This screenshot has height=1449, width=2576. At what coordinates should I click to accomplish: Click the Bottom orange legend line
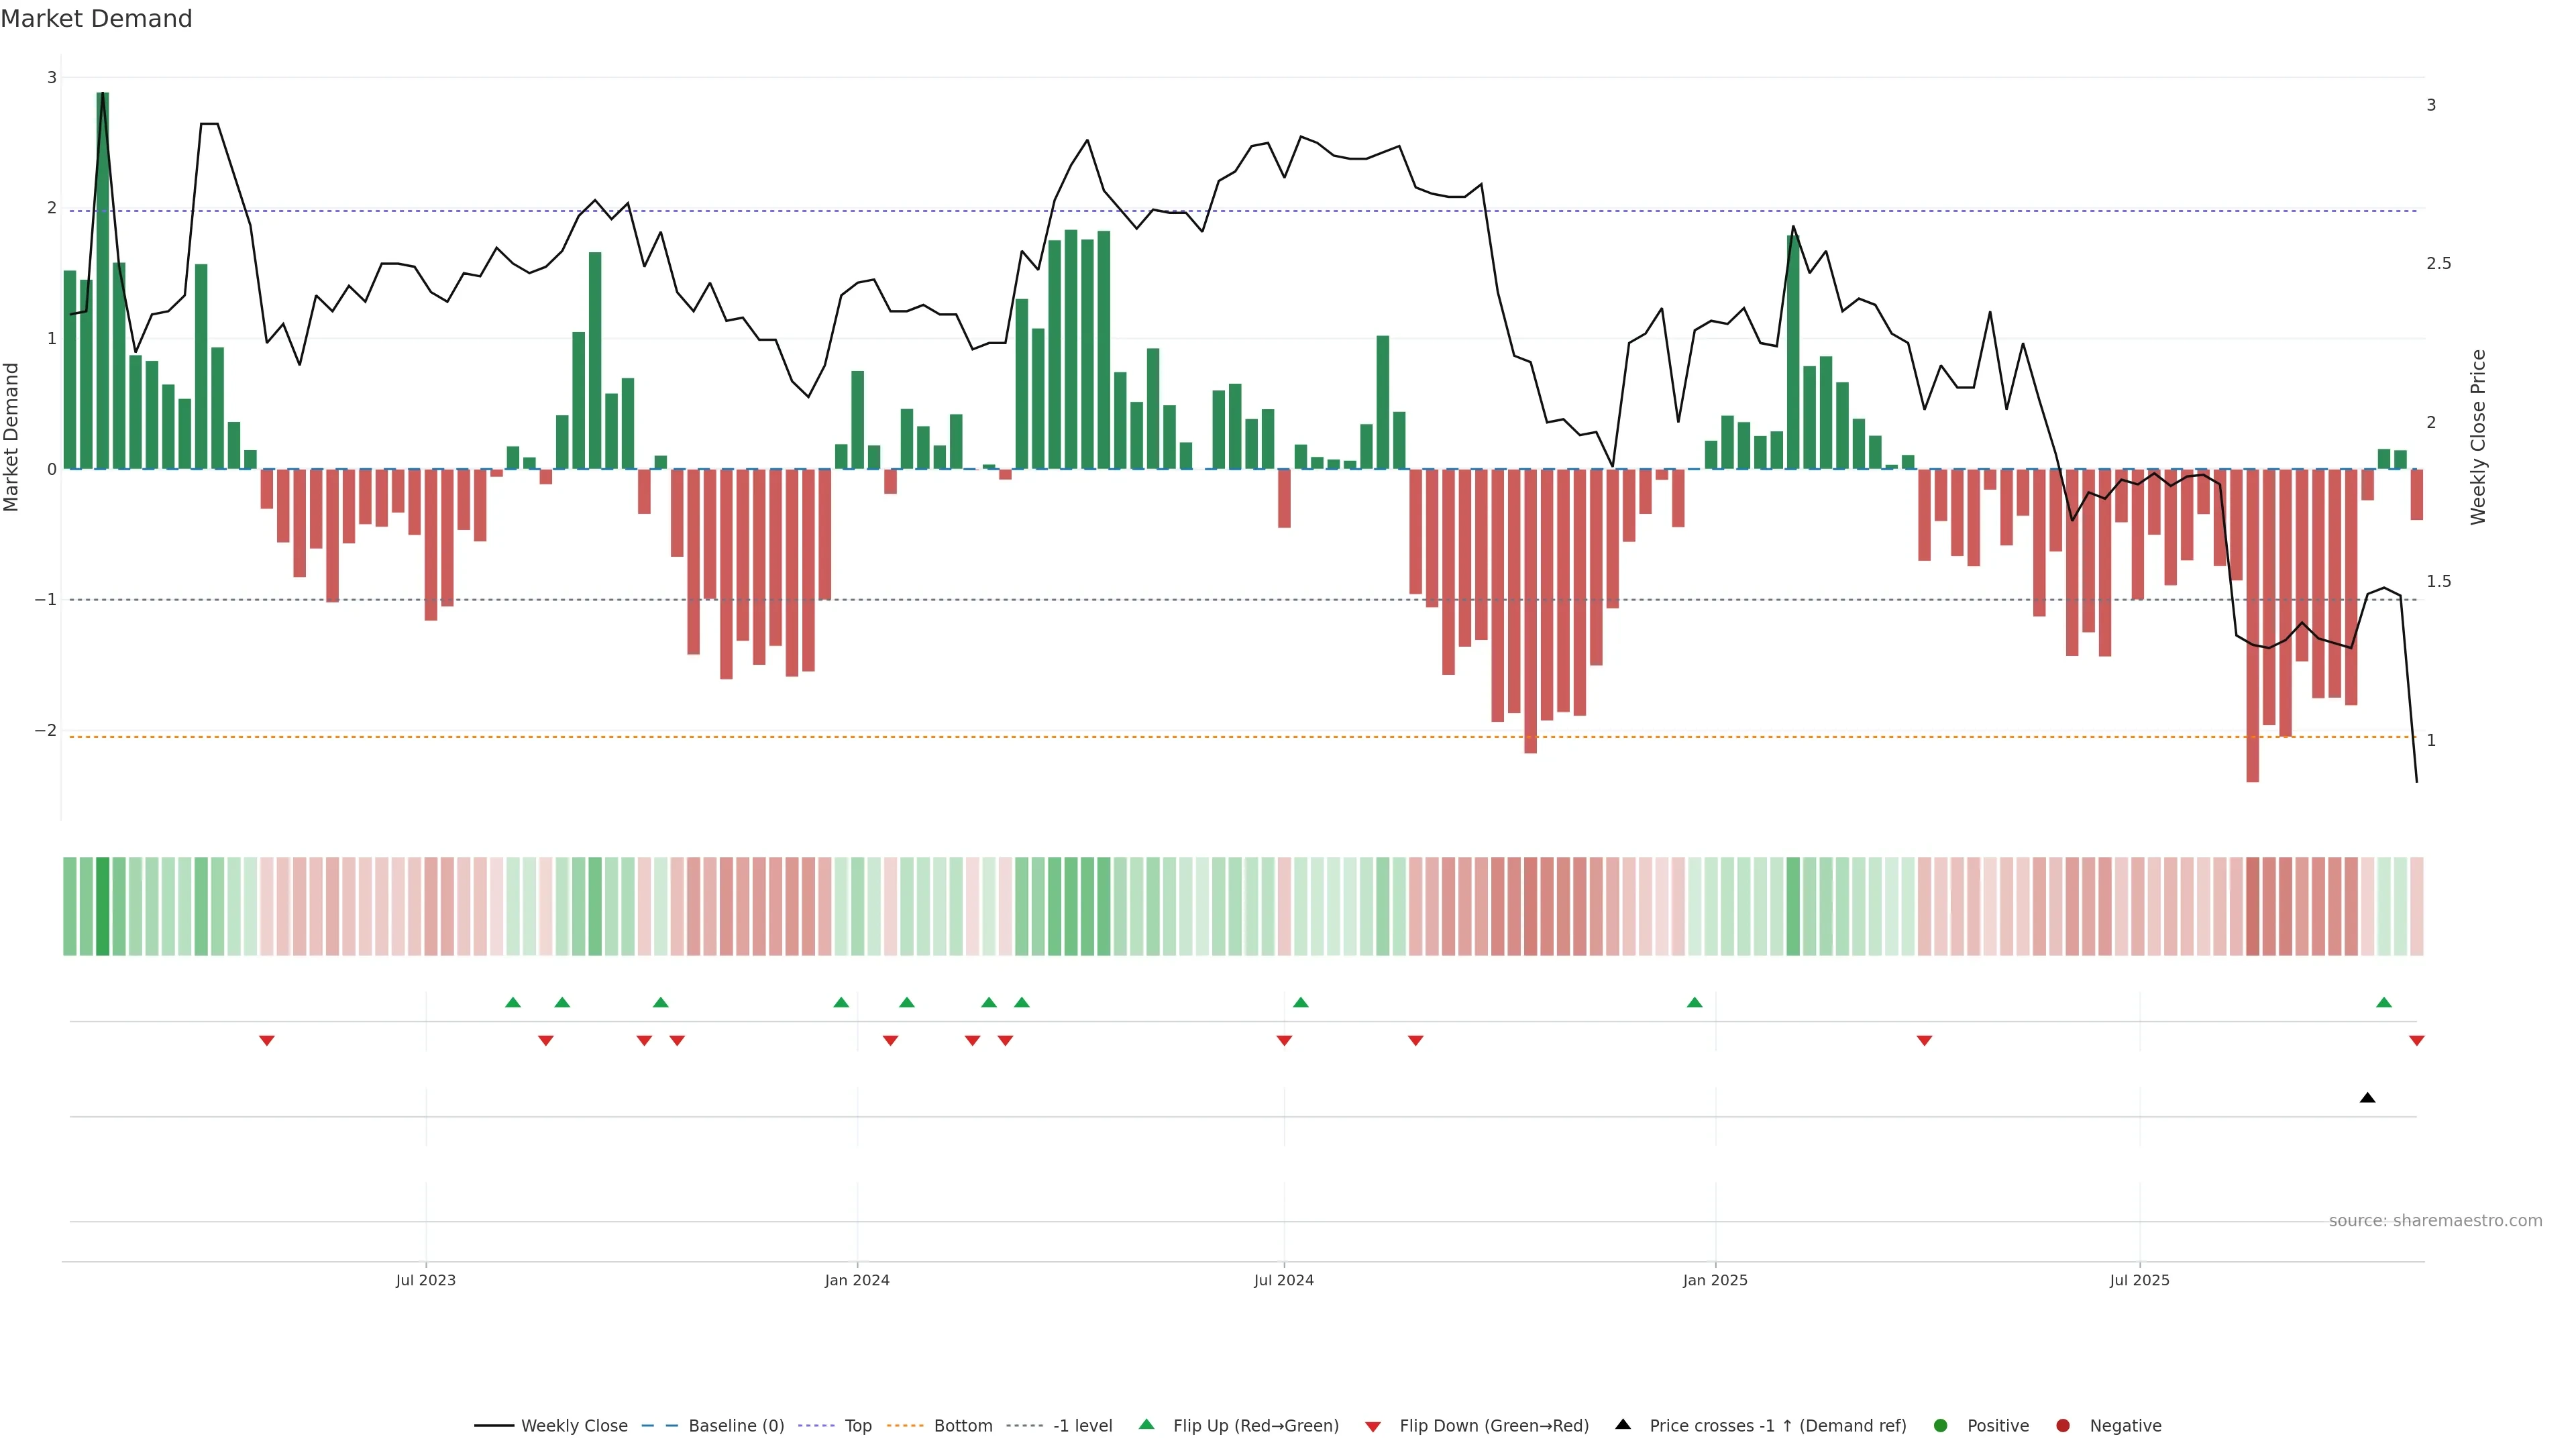905,1426
